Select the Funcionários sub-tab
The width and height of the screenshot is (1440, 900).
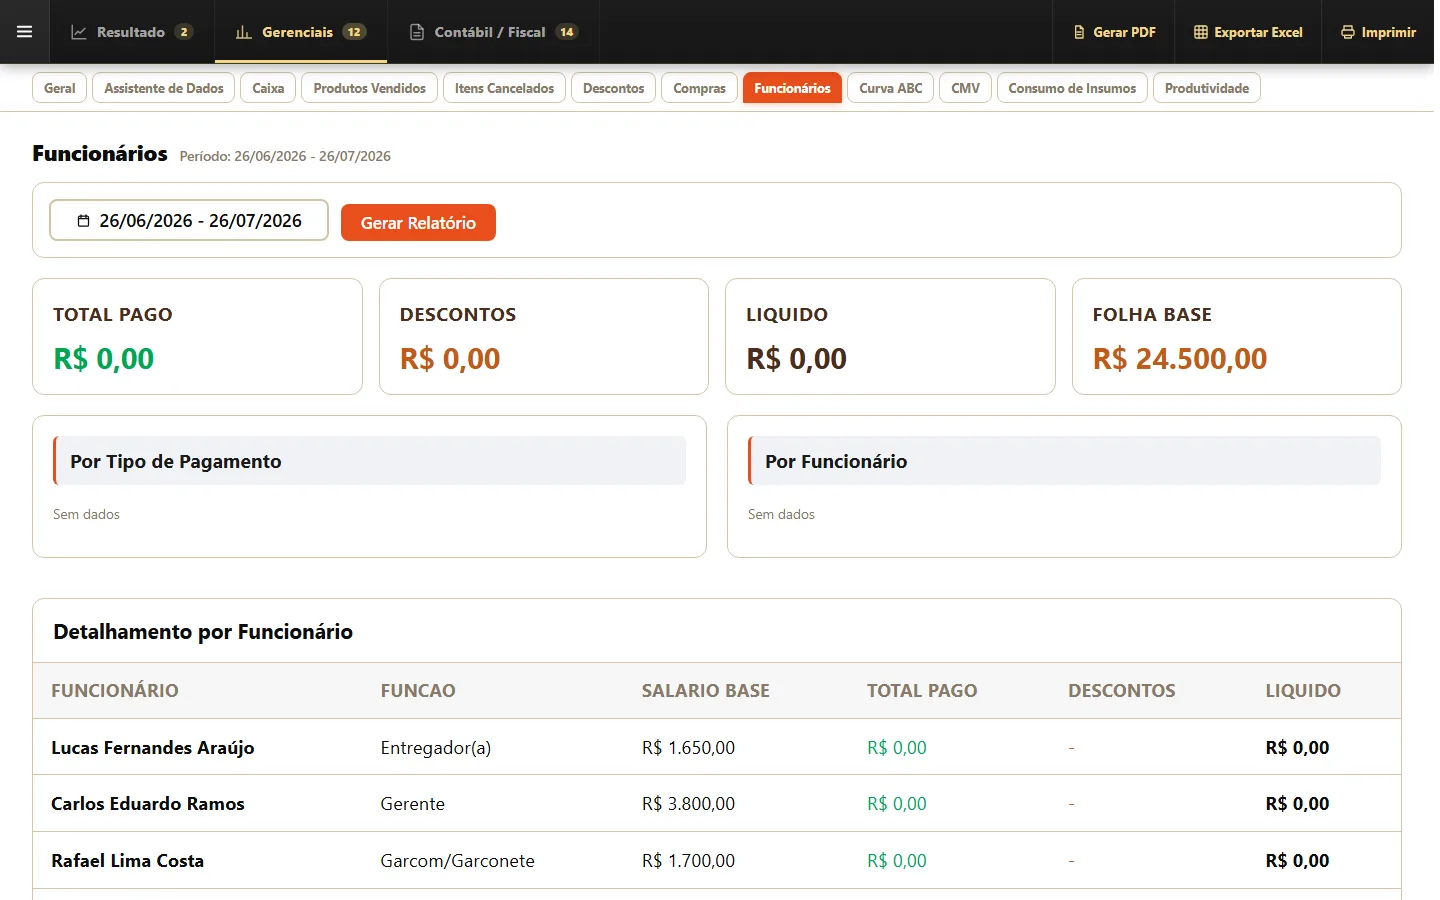[792, 88]
